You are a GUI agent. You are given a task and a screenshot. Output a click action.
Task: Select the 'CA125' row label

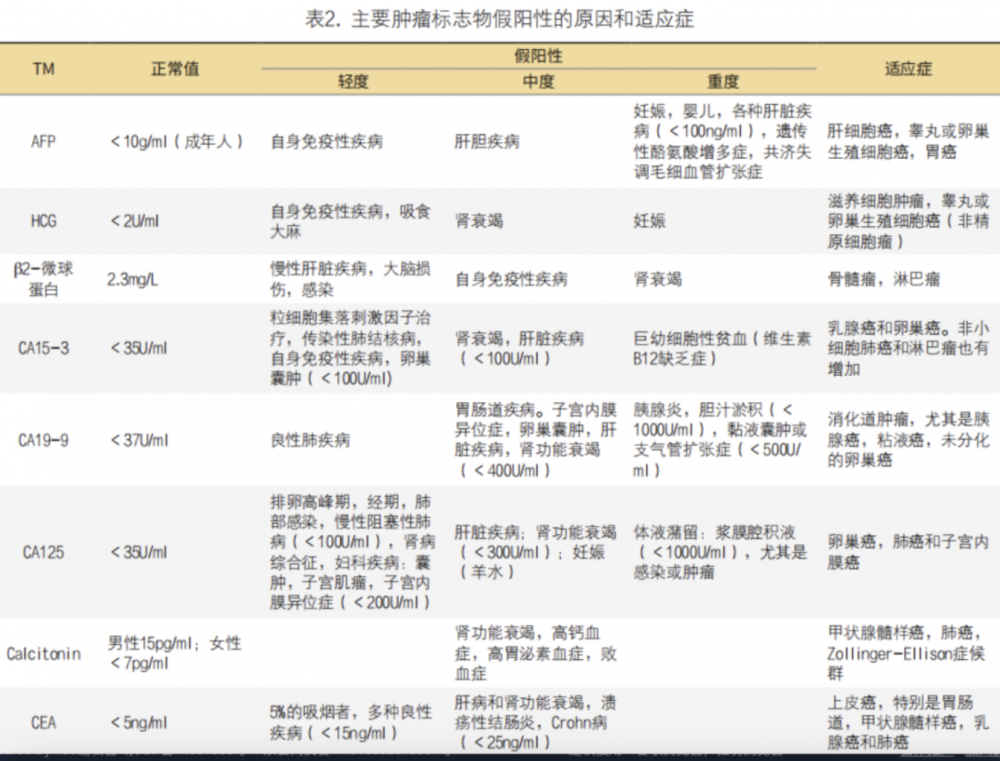[x=43, y=552]
